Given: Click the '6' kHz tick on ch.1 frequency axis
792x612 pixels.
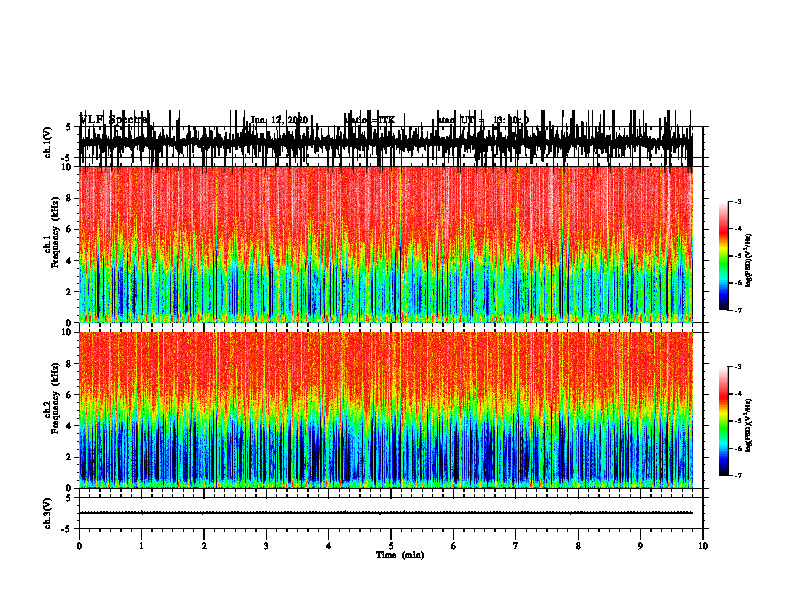Looking at the screenshot, I should (x=70, y=230).
